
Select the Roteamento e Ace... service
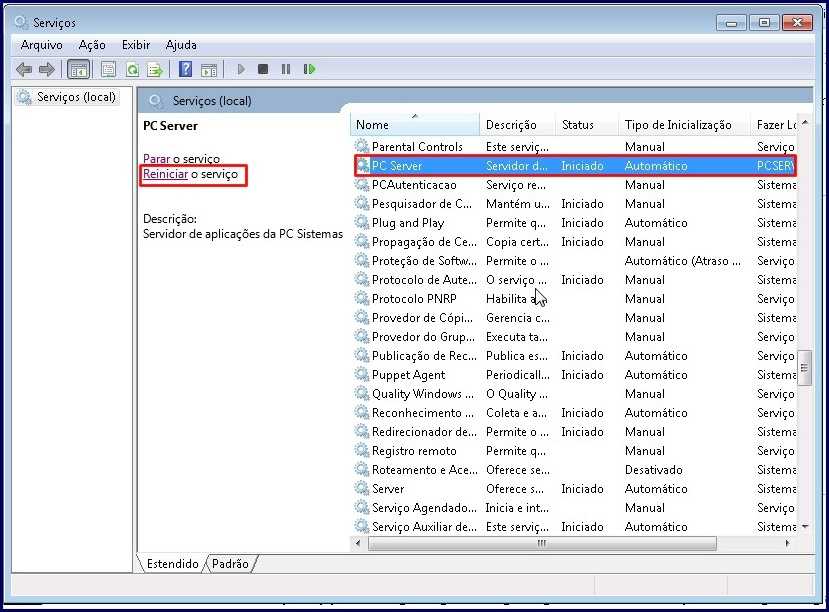click(573, 470)
